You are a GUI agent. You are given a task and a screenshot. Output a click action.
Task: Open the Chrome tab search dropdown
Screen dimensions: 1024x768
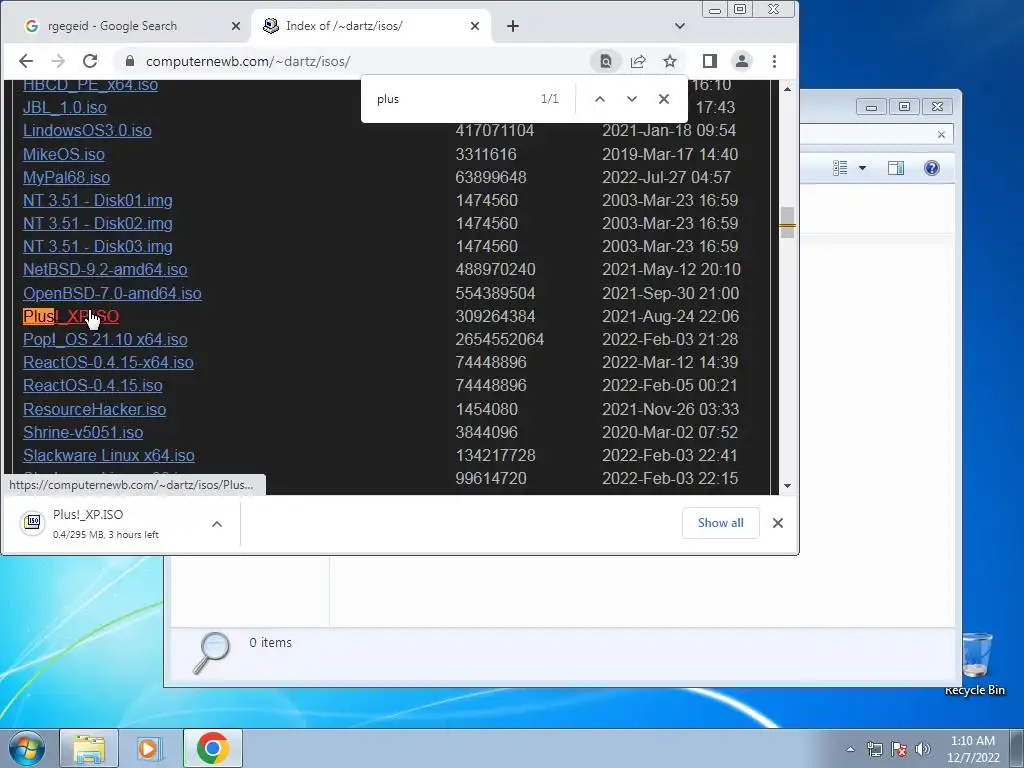pyautogui.click(x=680, y=26)
